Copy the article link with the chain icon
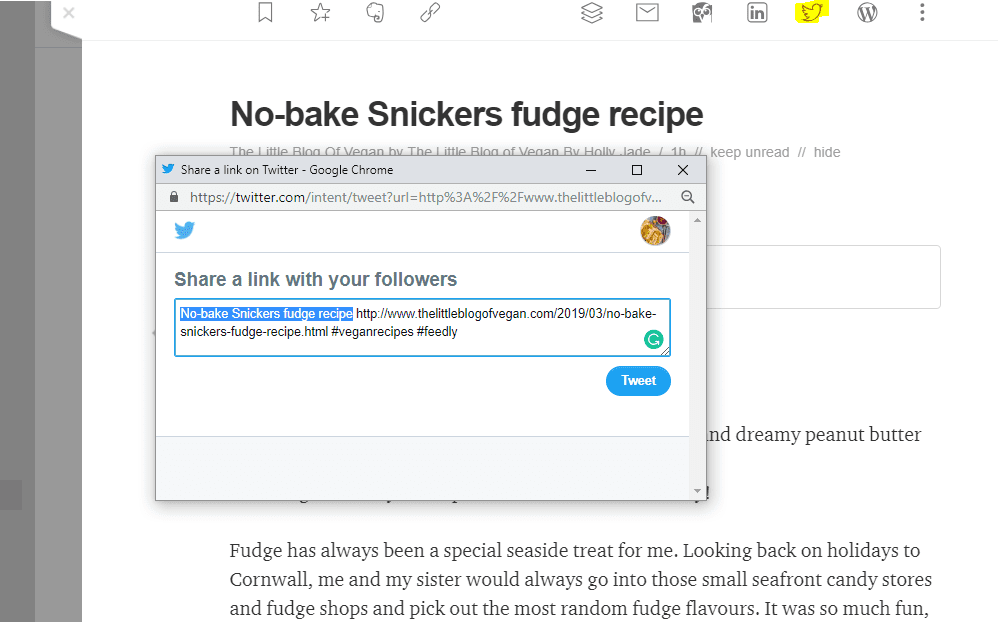The image size is (998, 622). 430,12
